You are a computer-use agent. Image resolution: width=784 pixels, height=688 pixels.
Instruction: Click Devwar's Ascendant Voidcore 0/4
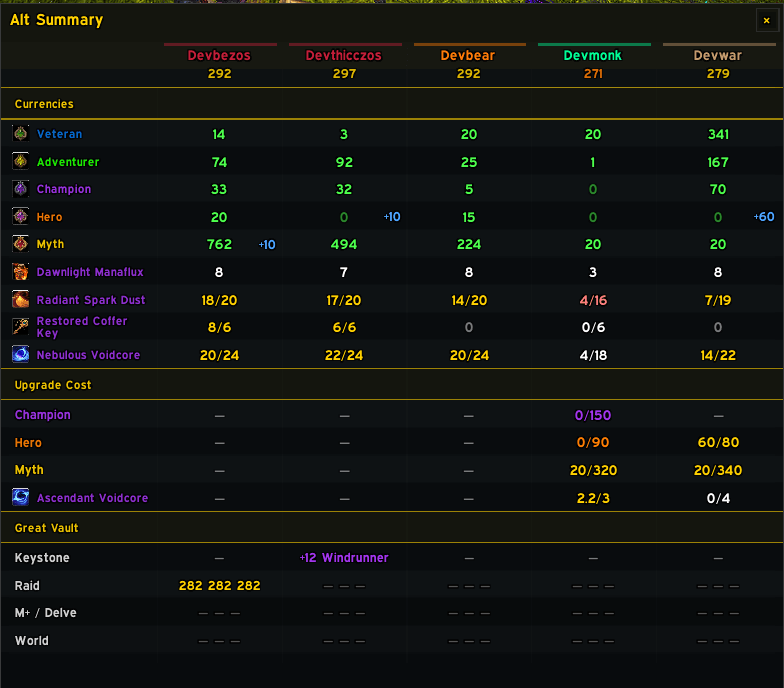tap(718, 498)
